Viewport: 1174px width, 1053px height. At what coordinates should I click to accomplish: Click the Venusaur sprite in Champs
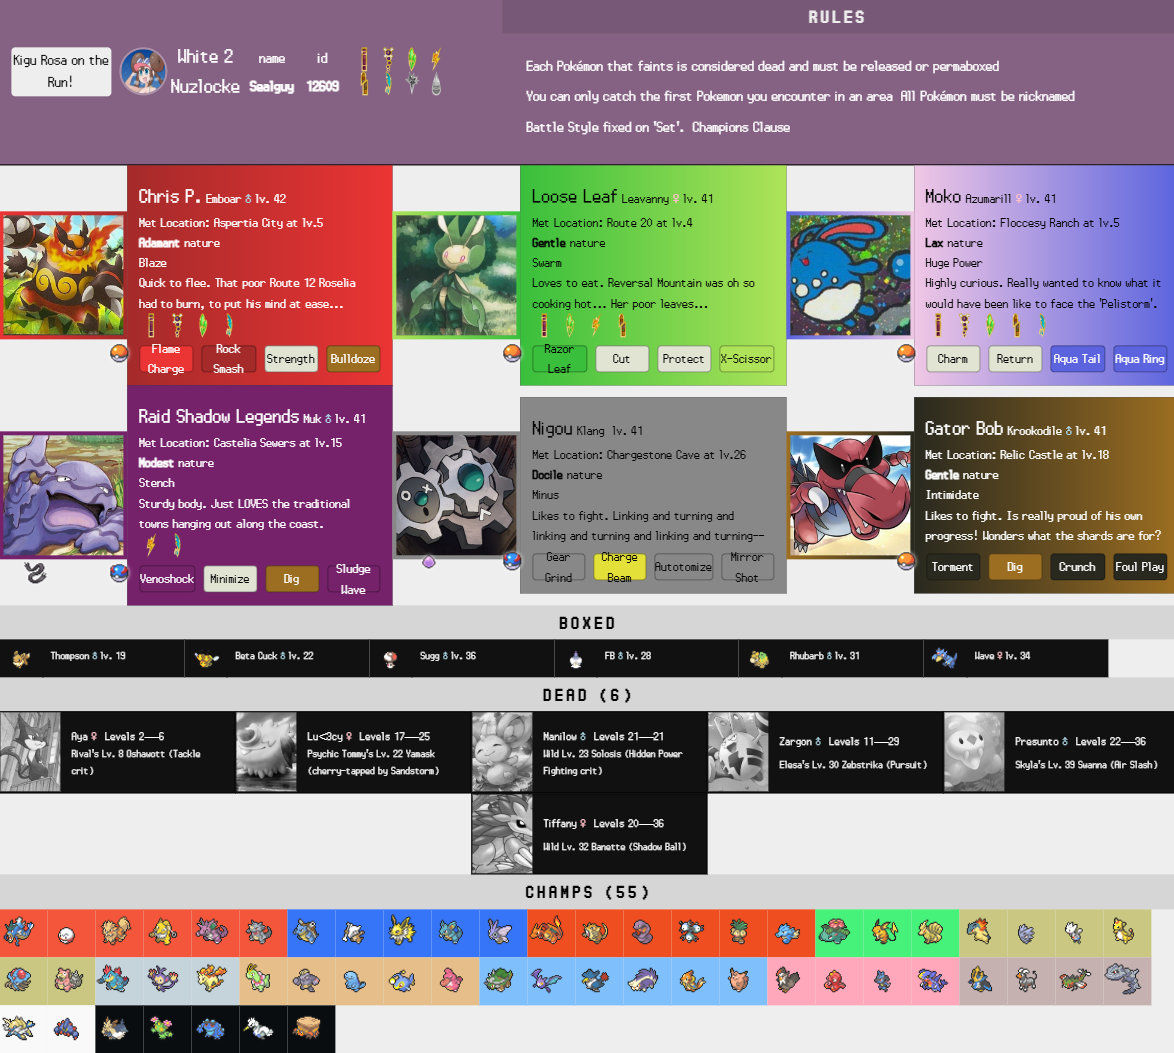(835, 932)
